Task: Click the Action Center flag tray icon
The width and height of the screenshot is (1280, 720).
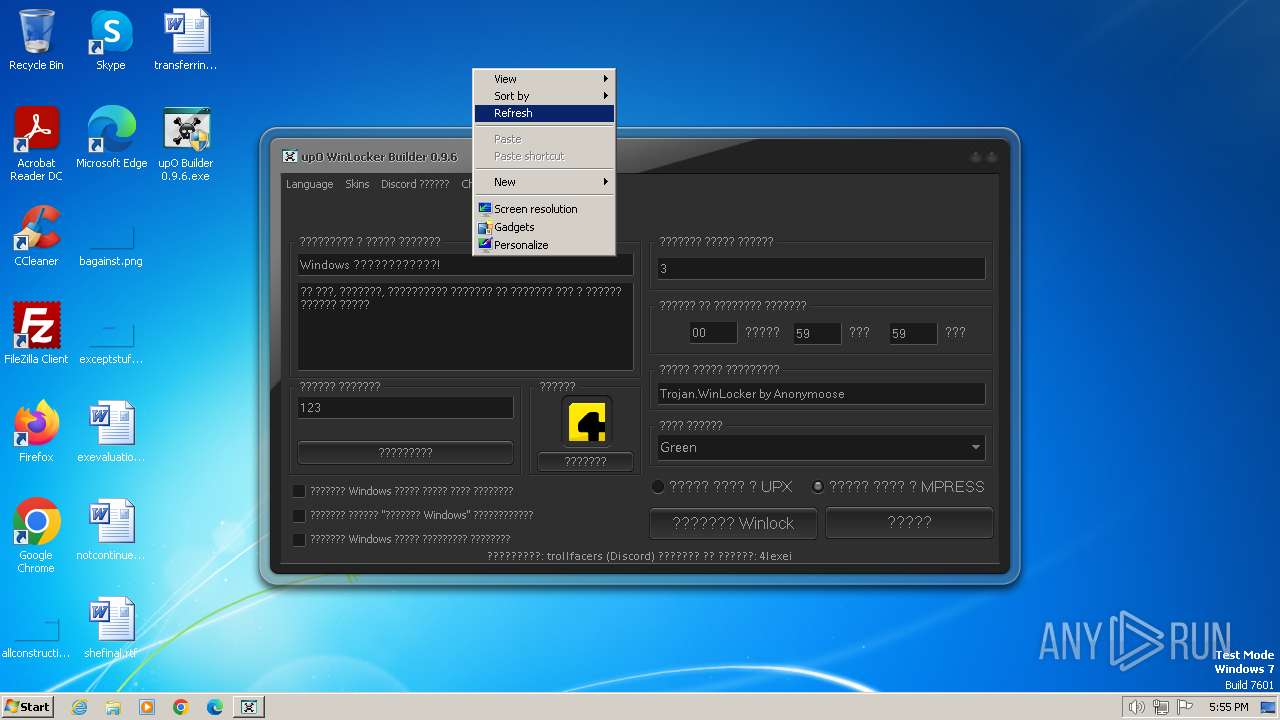Action: pyautogui.click(x=1185, y=707)
